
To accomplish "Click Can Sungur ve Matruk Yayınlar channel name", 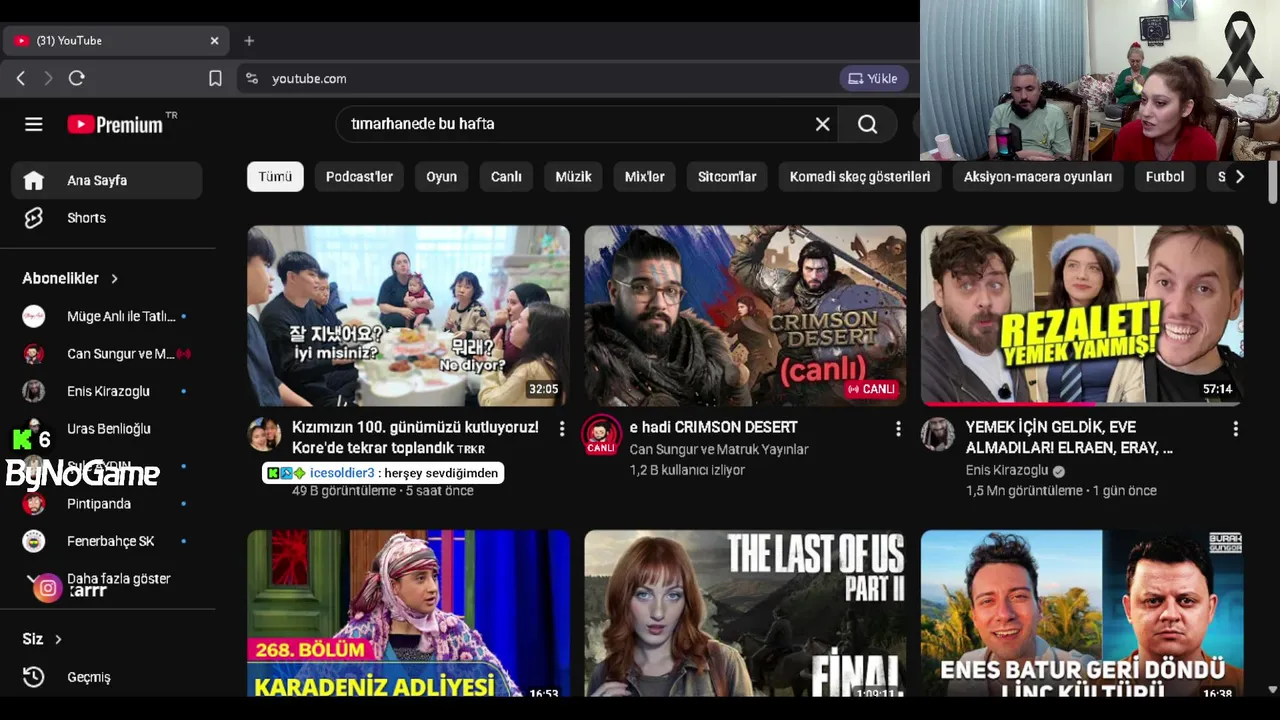I will tap(719, 450).
